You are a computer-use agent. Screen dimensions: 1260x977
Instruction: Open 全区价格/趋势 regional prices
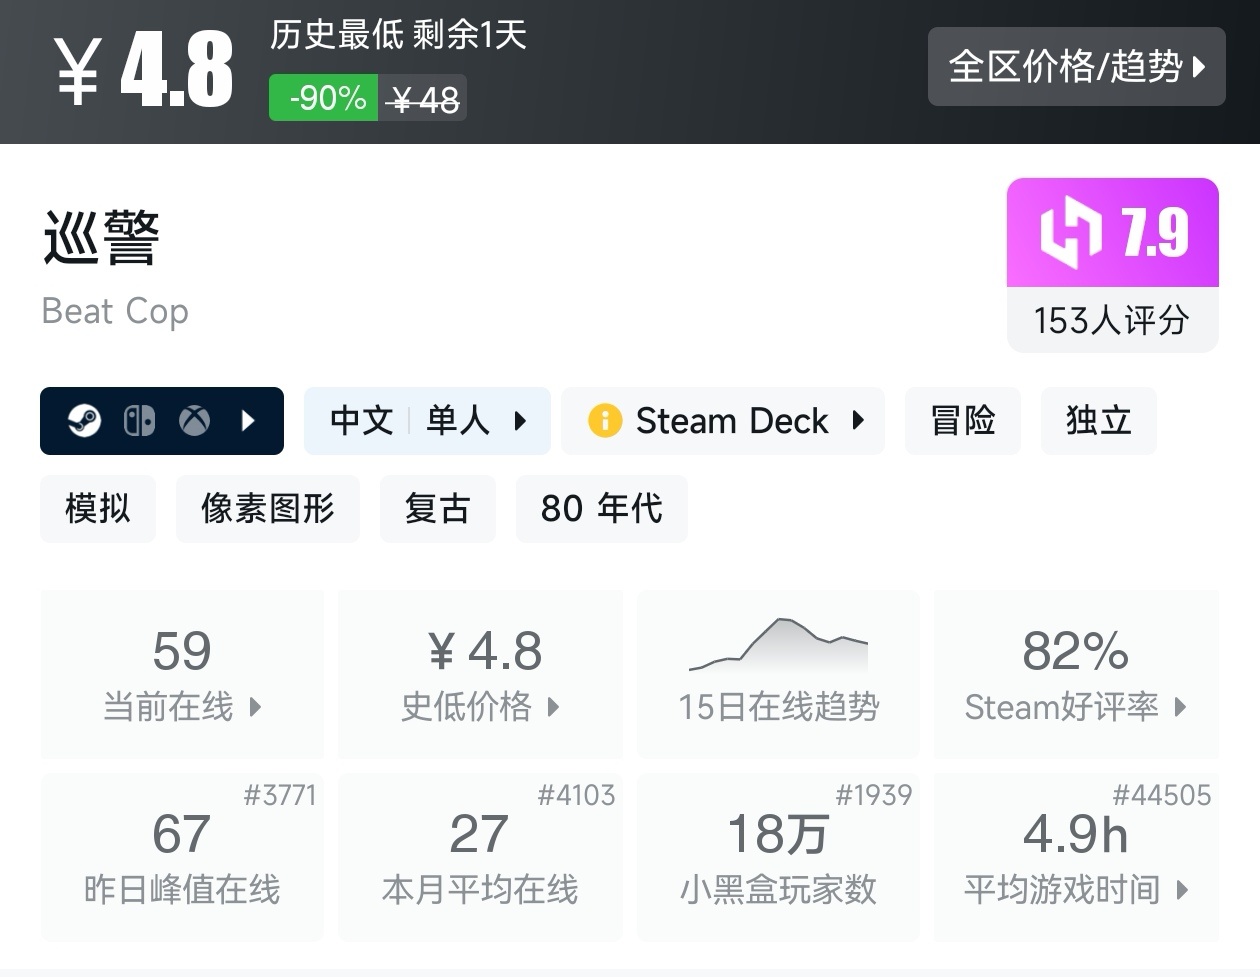coord(1076,67)
